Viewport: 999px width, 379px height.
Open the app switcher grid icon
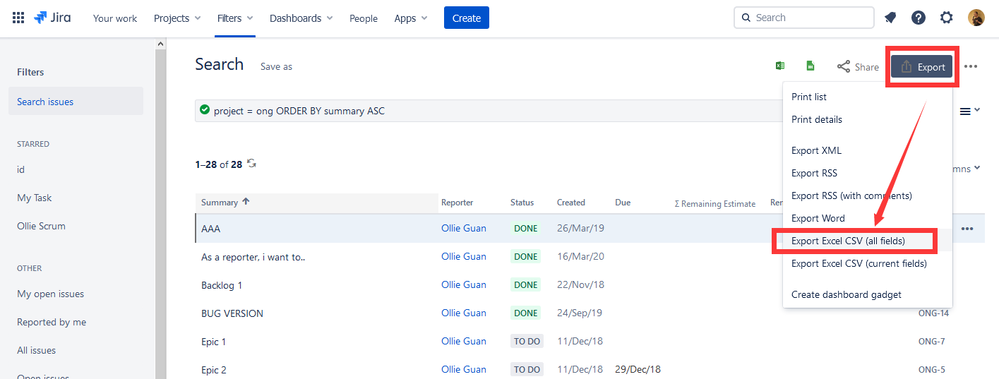click(x=18, y=18)
